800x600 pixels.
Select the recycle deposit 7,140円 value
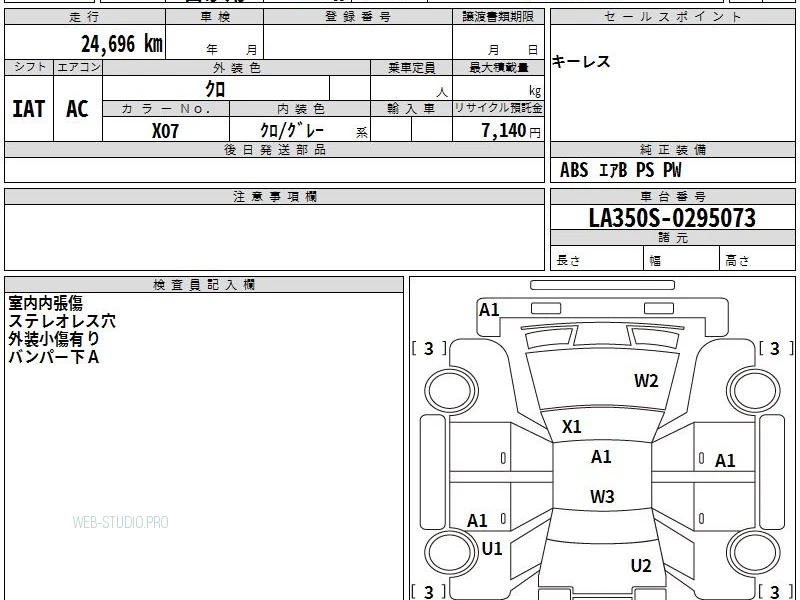[x=511, y=131]
